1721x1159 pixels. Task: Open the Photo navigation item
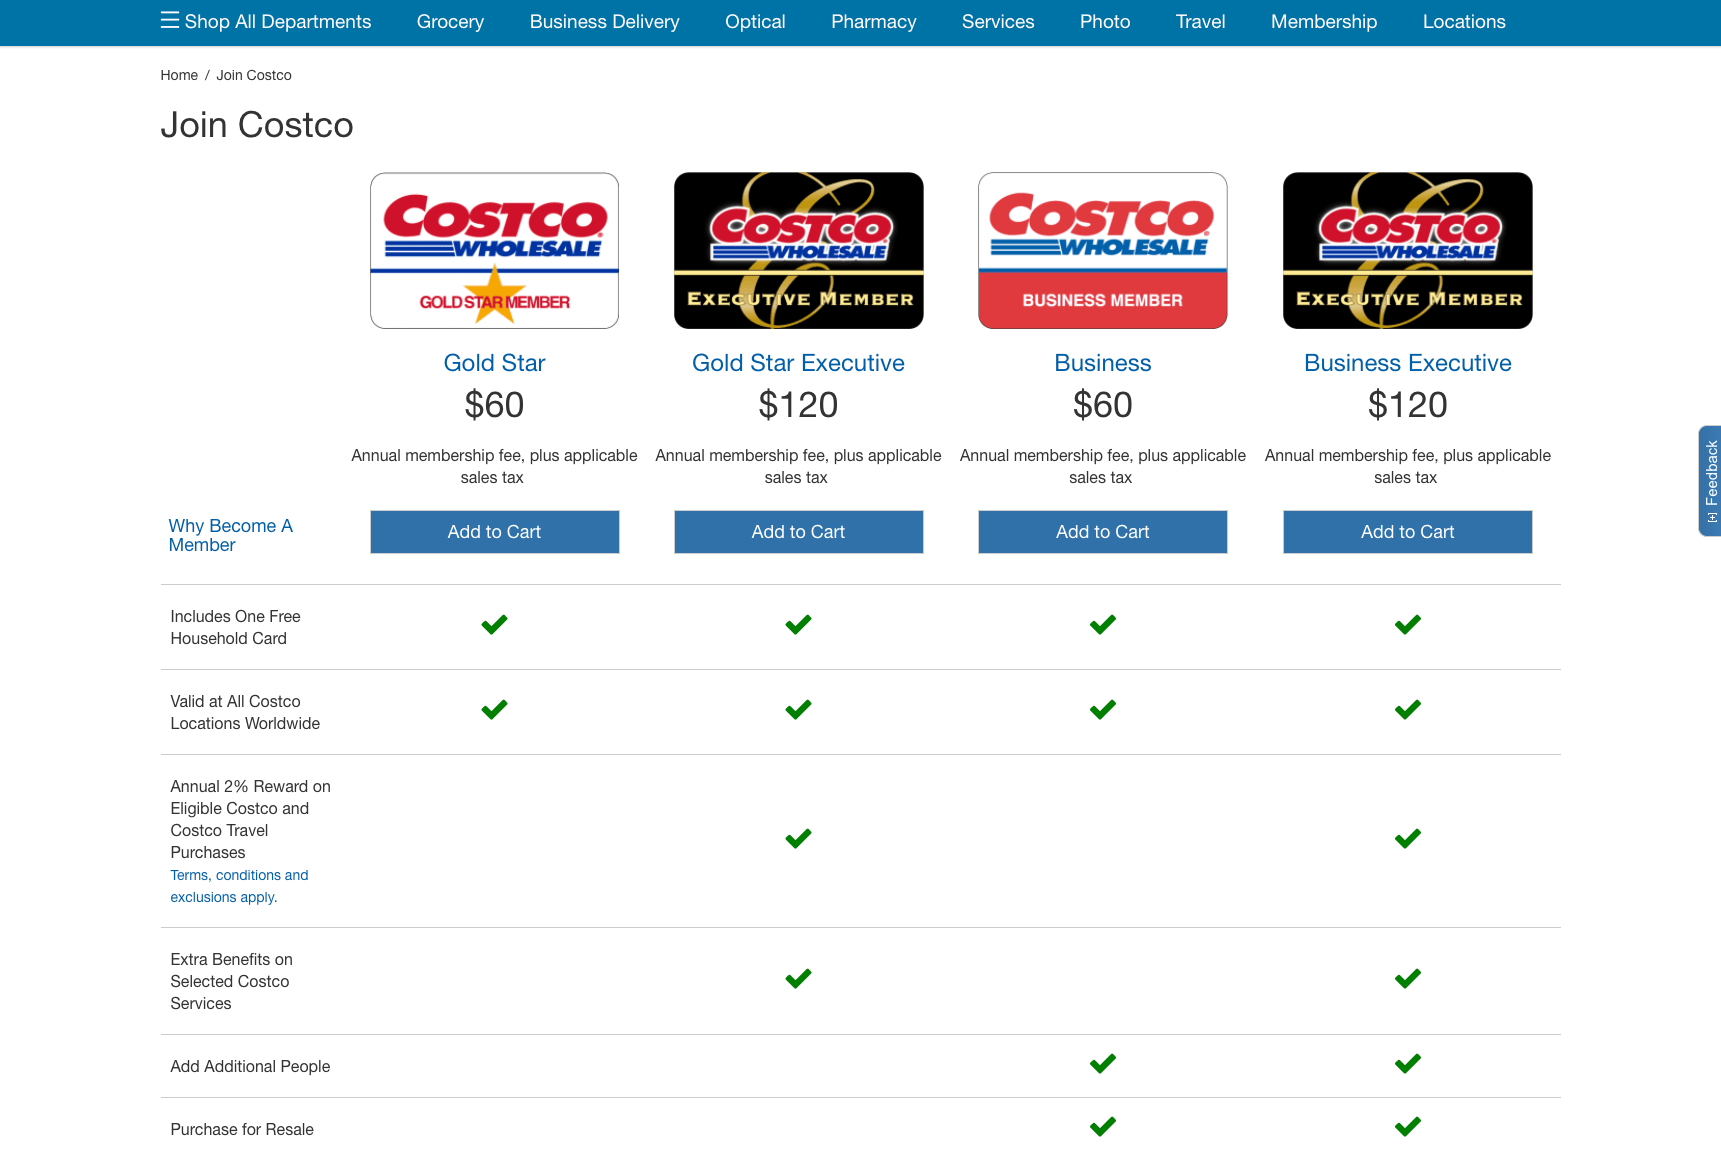1105,22
